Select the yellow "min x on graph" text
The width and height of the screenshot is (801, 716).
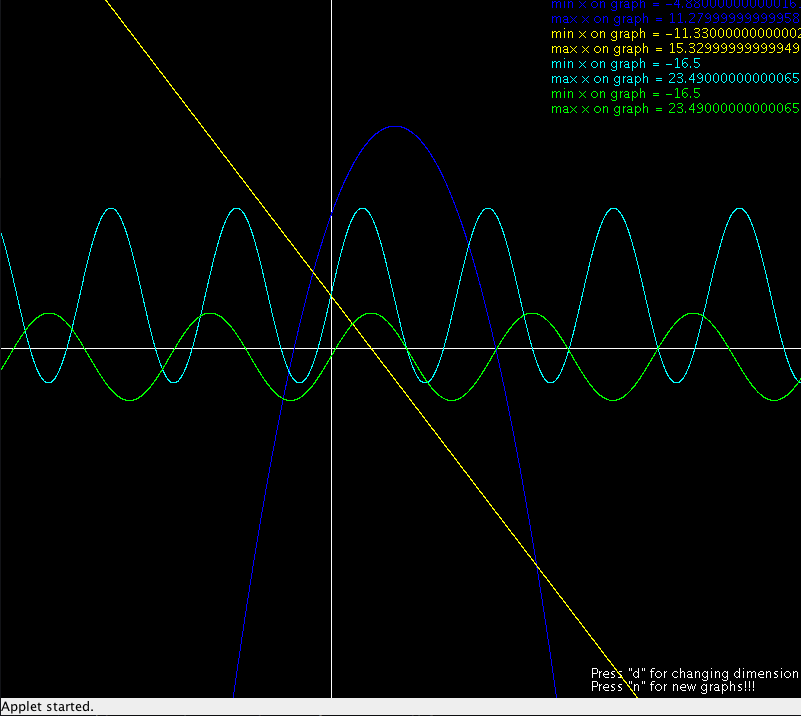[x=676, y=34]
